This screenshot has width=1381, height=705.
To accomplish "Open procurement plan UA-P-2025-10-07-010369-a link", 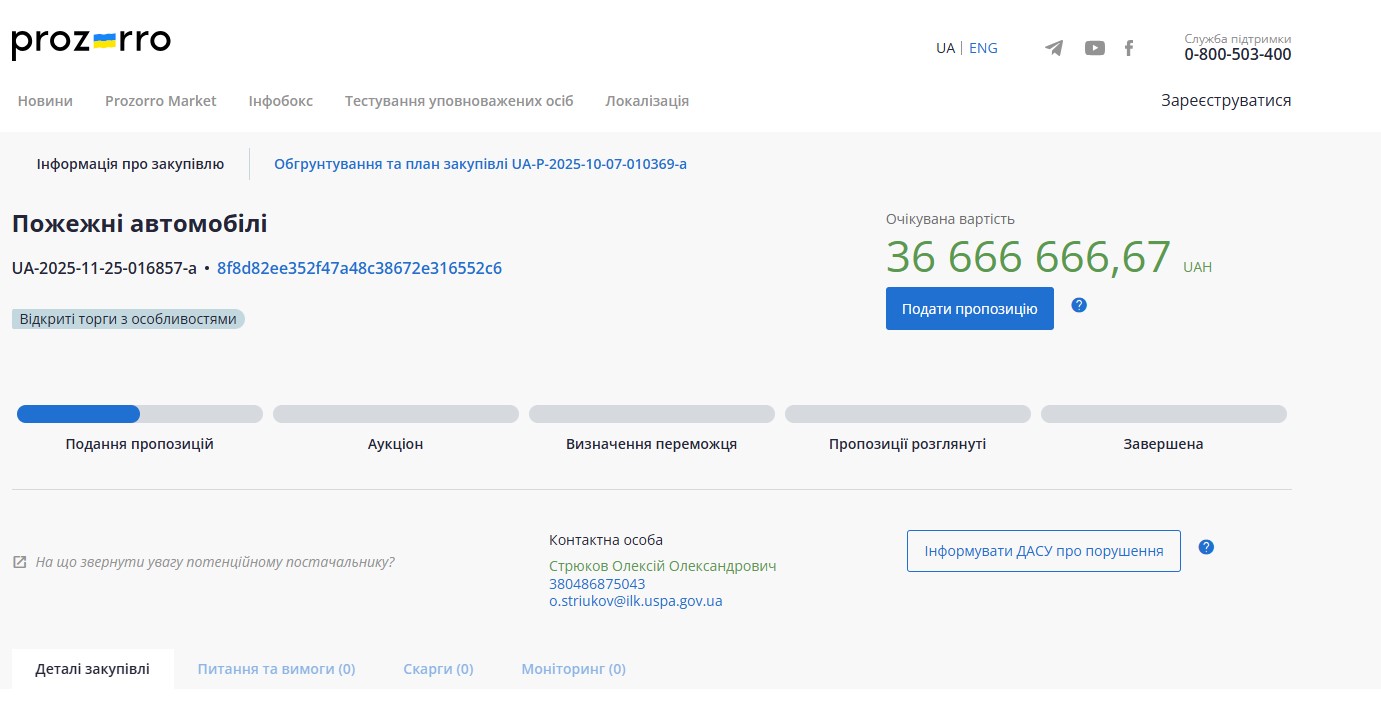I will pos(480,164).
